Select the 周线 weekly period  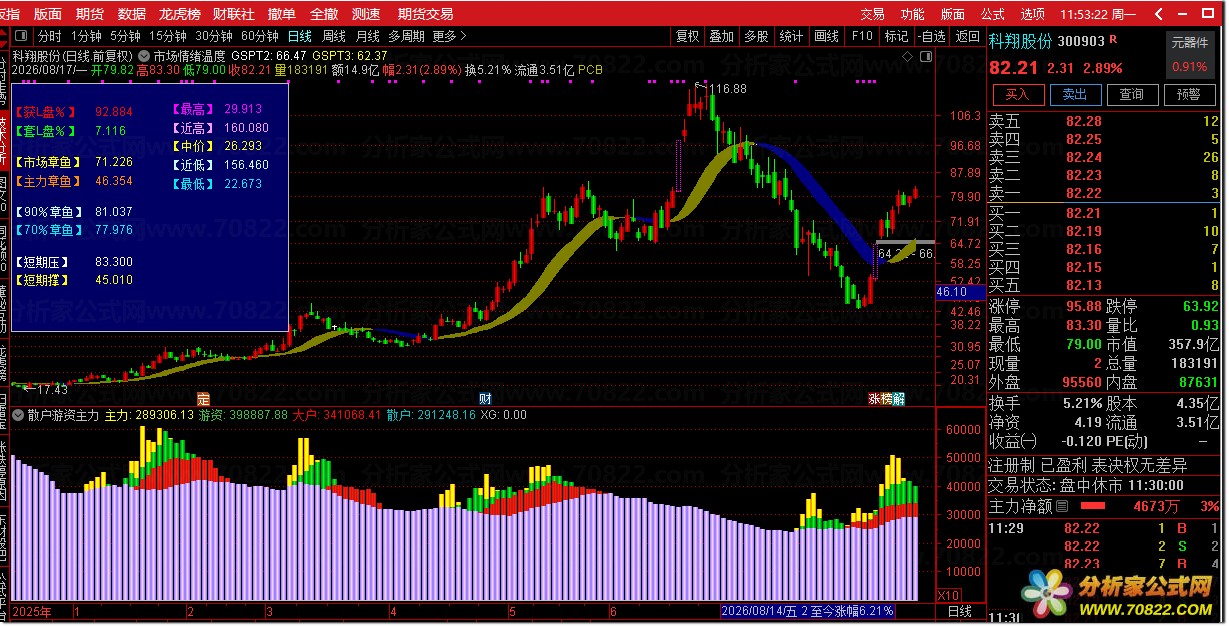pyautogui.click(x=333, y=36)
